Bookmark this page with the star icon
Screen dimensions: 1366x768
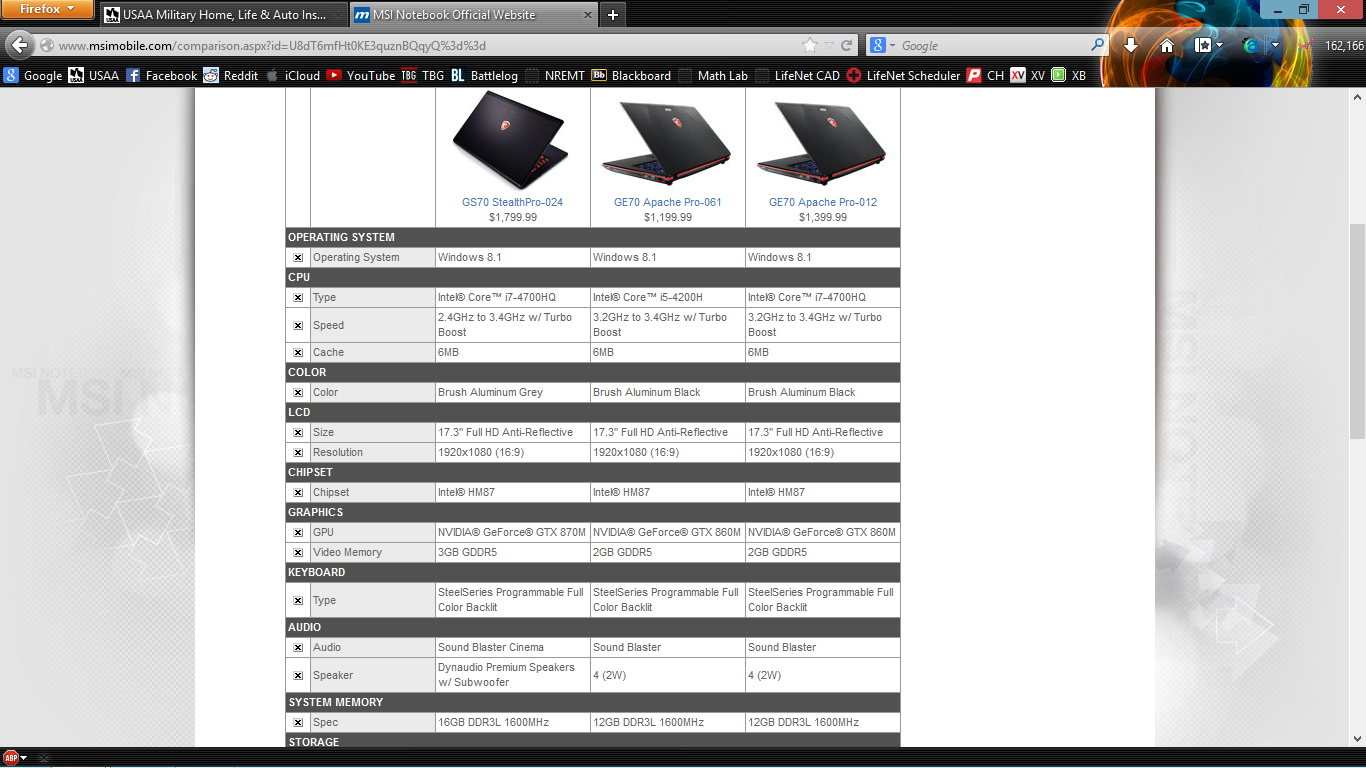810,45
